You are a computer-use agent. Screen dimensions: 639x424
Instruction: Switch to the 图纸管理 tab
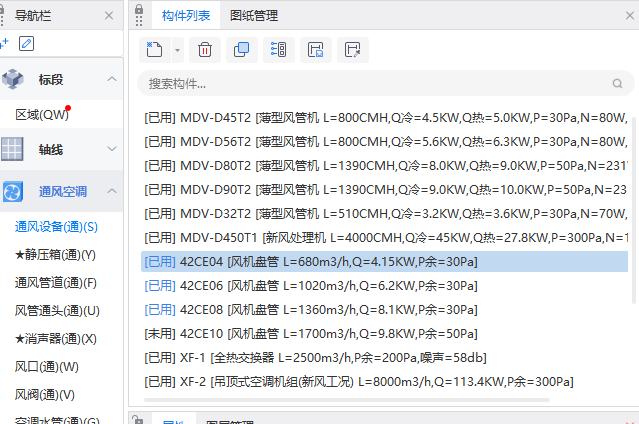coord(254,15)
